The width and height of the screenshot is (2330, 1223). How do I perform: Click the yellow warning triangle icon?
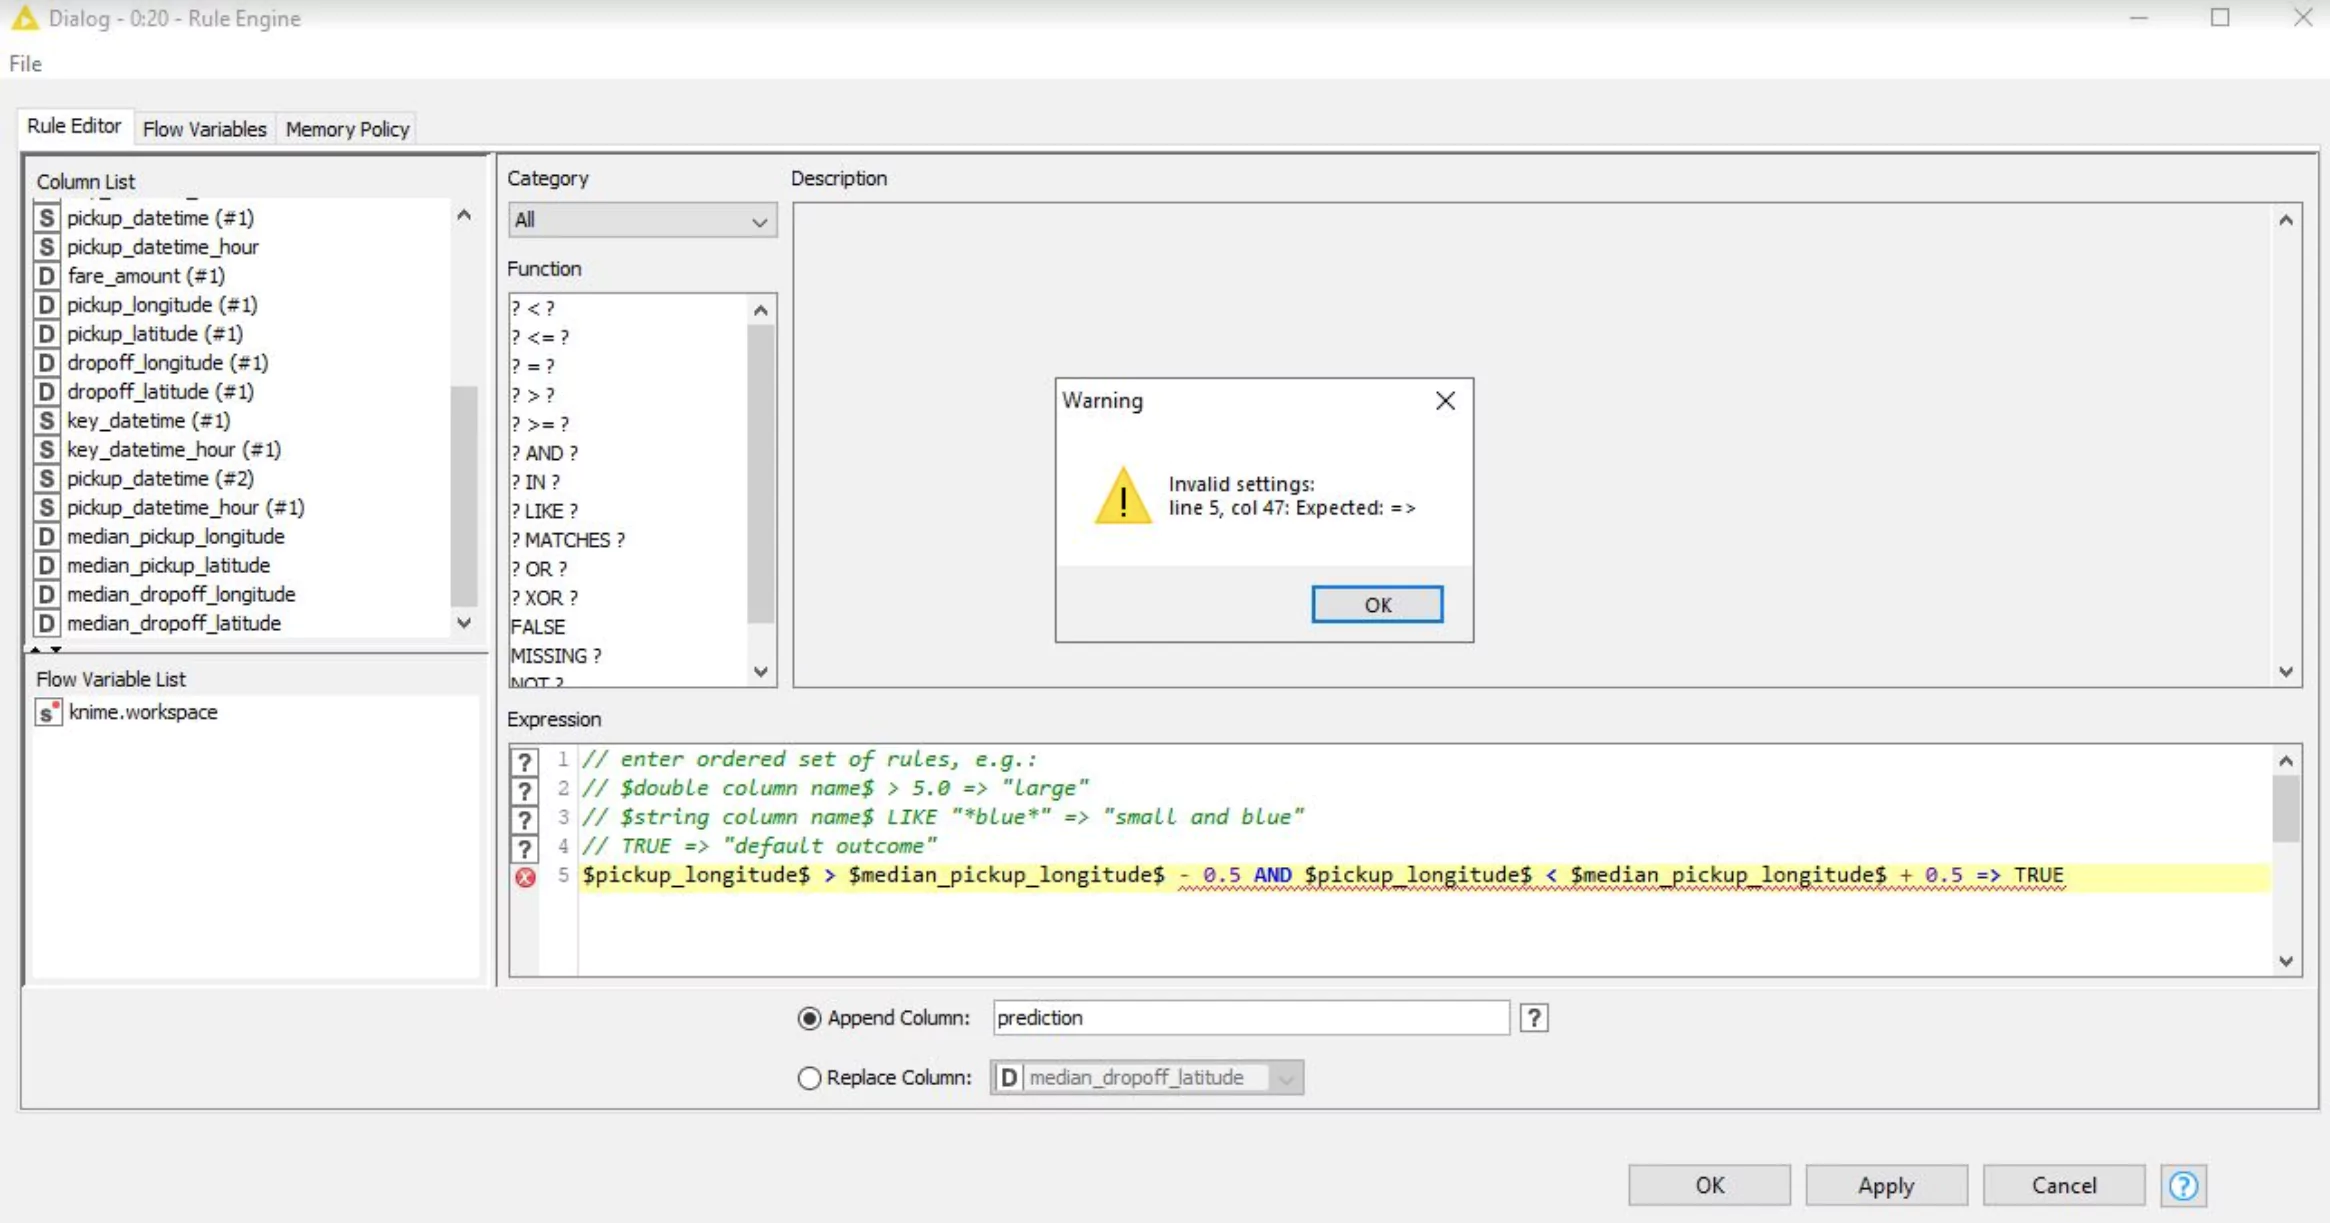click(x=1123, y=497)
